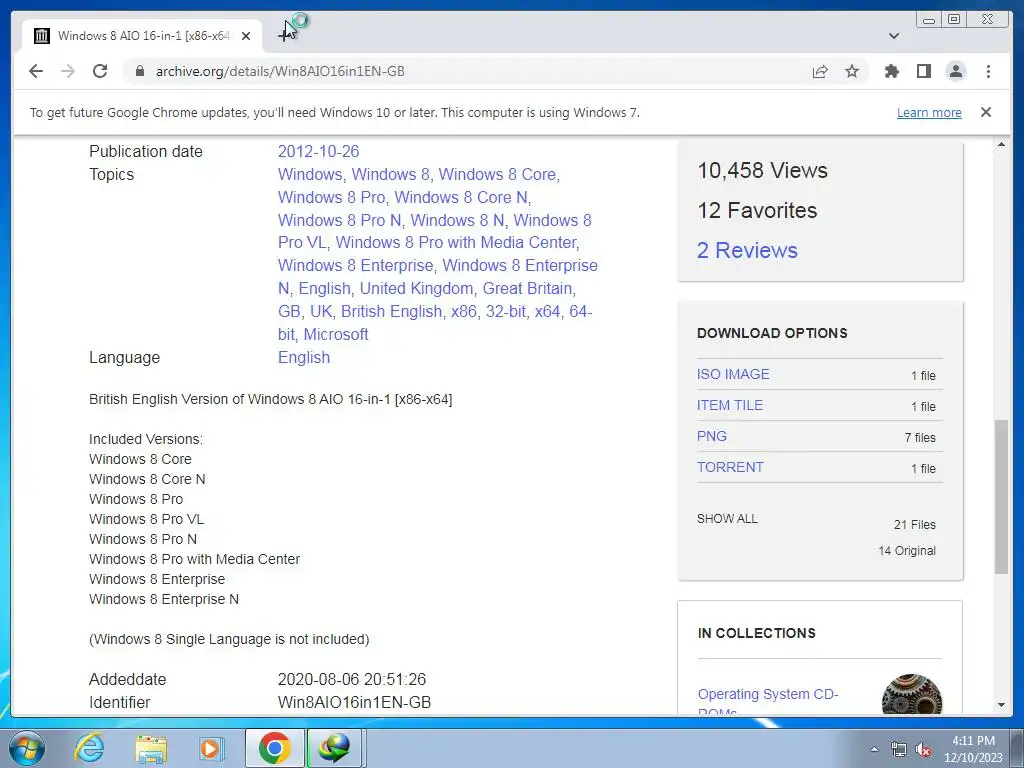Screen dimensions: 1024x768
Task: Download the ITEM TILE option
Action: 729,405
